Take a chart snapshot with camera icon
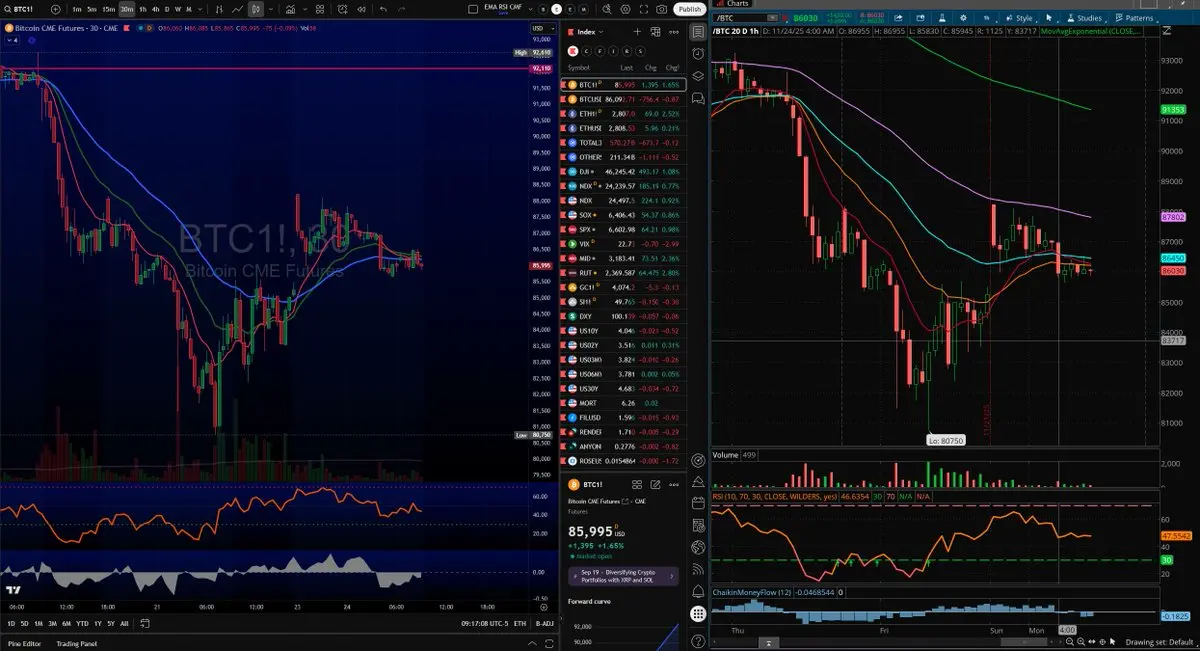The image size is (1200, 651). [661, 9]
